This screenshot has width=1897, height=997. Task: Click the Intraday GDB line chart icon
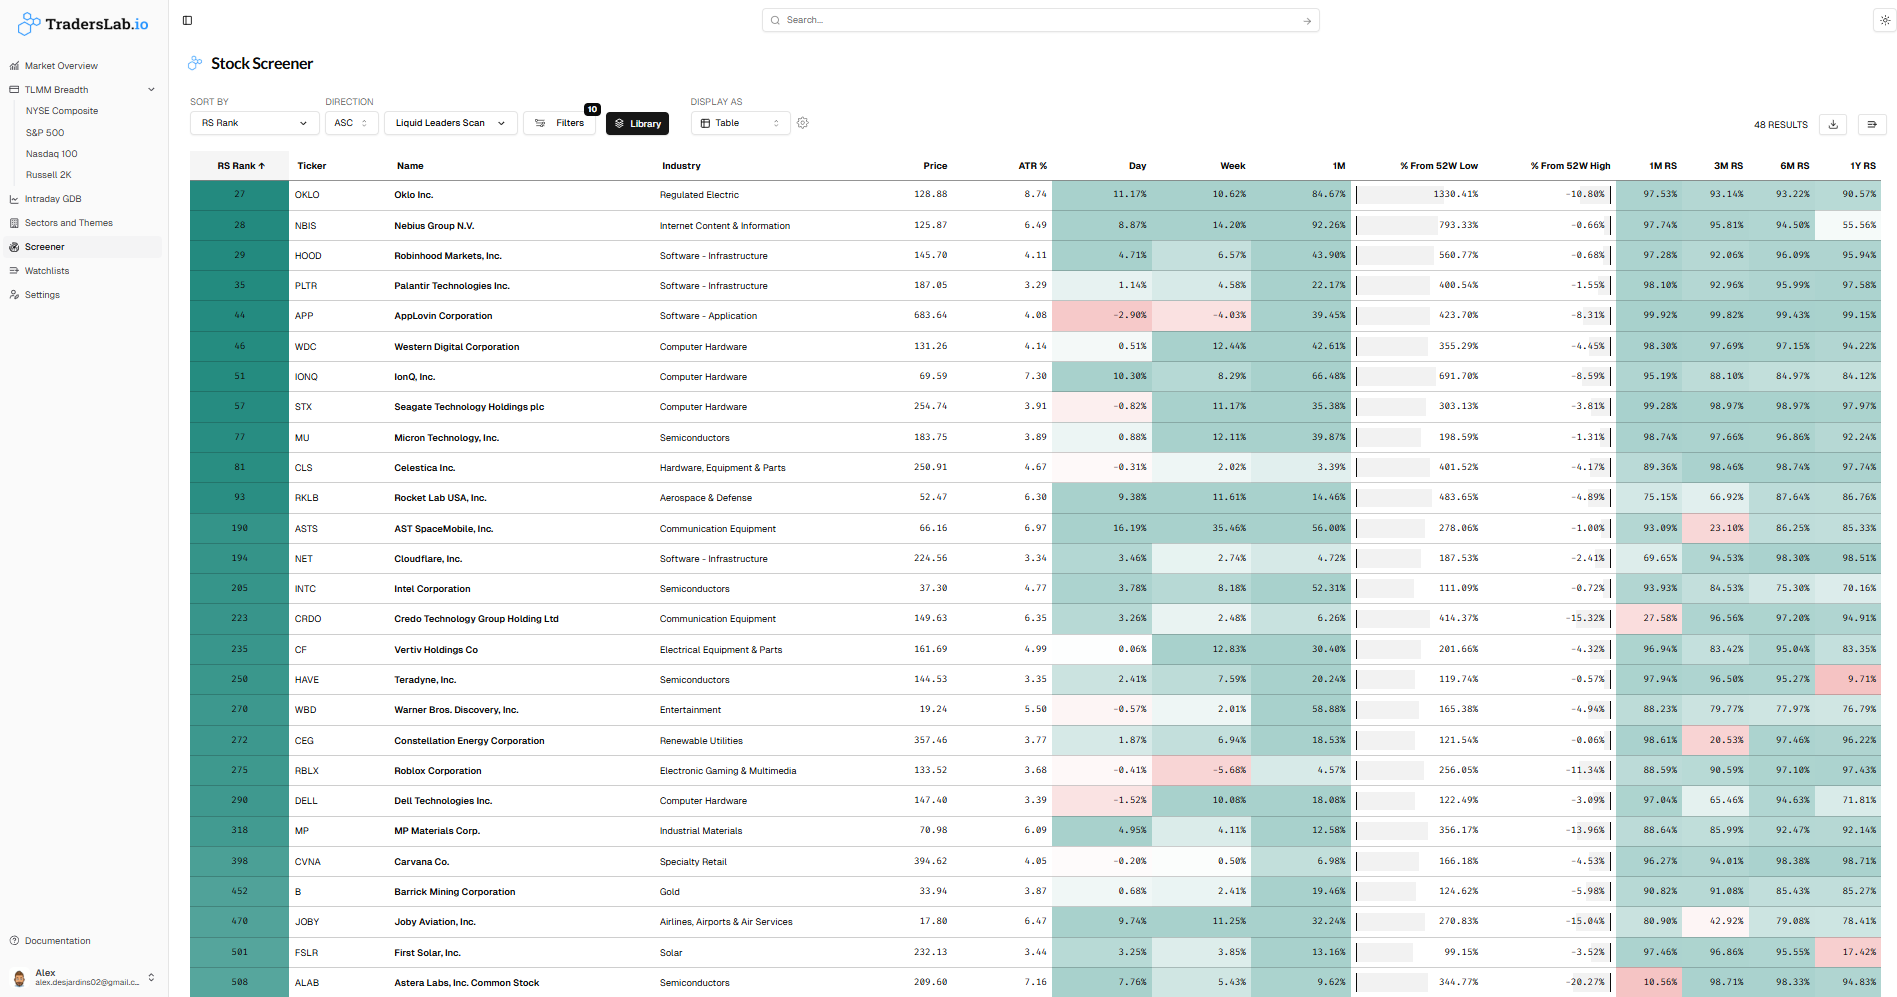pyautogui.click(x=14, y=199)
